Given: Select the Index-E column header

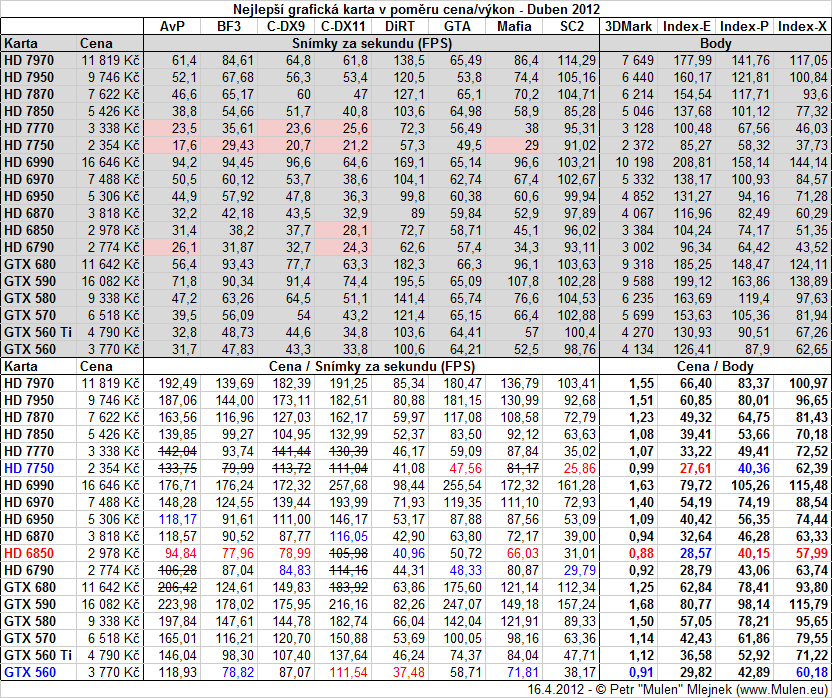Looking at the screenshot, I should [x=687, y=27].
